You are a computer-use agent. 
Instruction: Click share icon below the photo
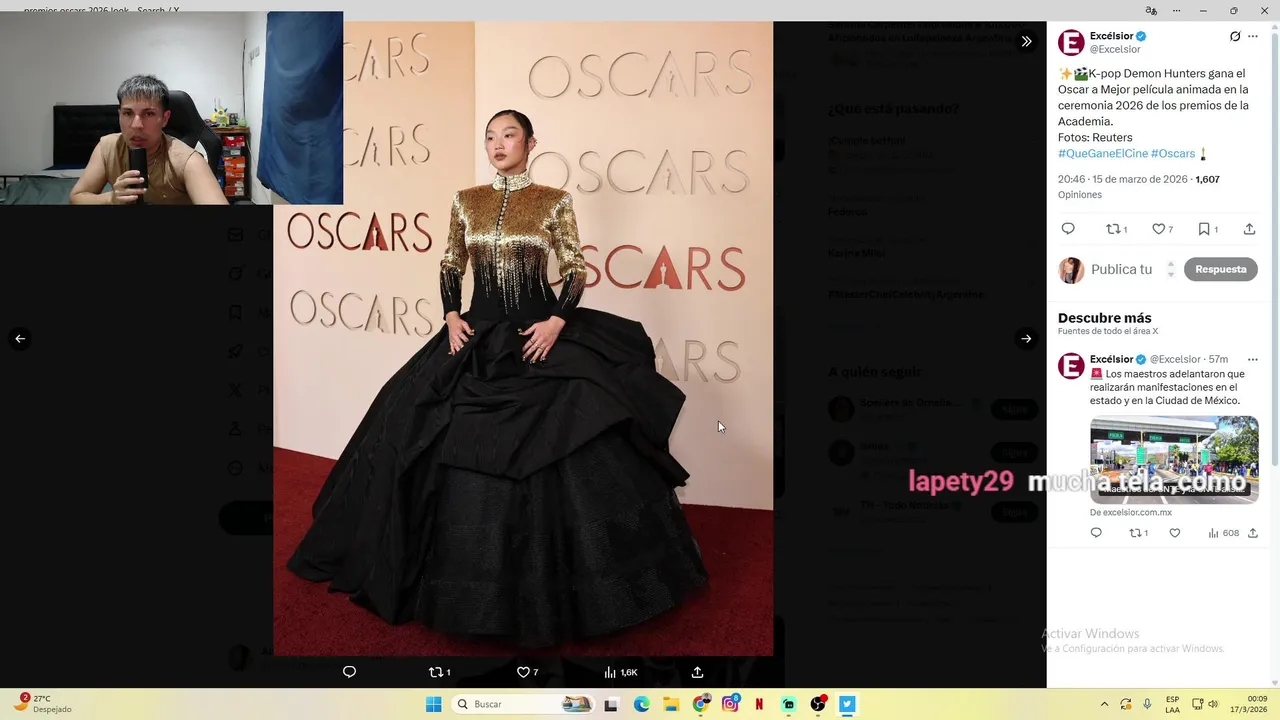pyautogui.click(x=697, y=672)
